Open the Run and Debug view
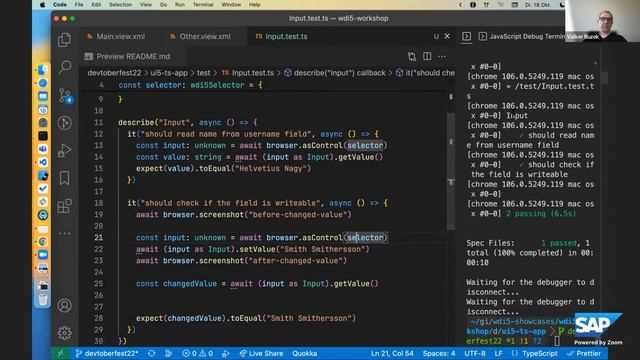The image size is (640, 360). click(64, 150)
